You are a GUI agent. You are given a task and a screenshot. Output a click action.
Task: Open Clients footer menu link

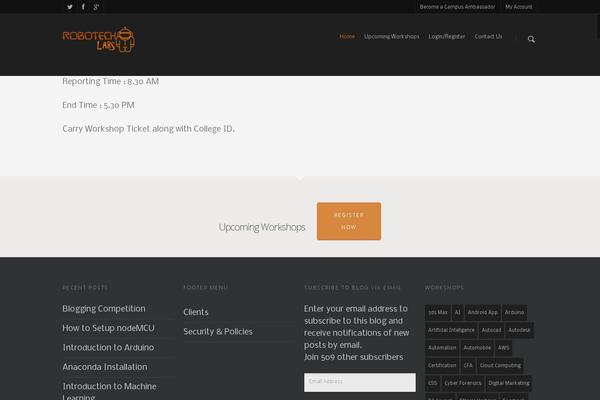coord(196,312)
